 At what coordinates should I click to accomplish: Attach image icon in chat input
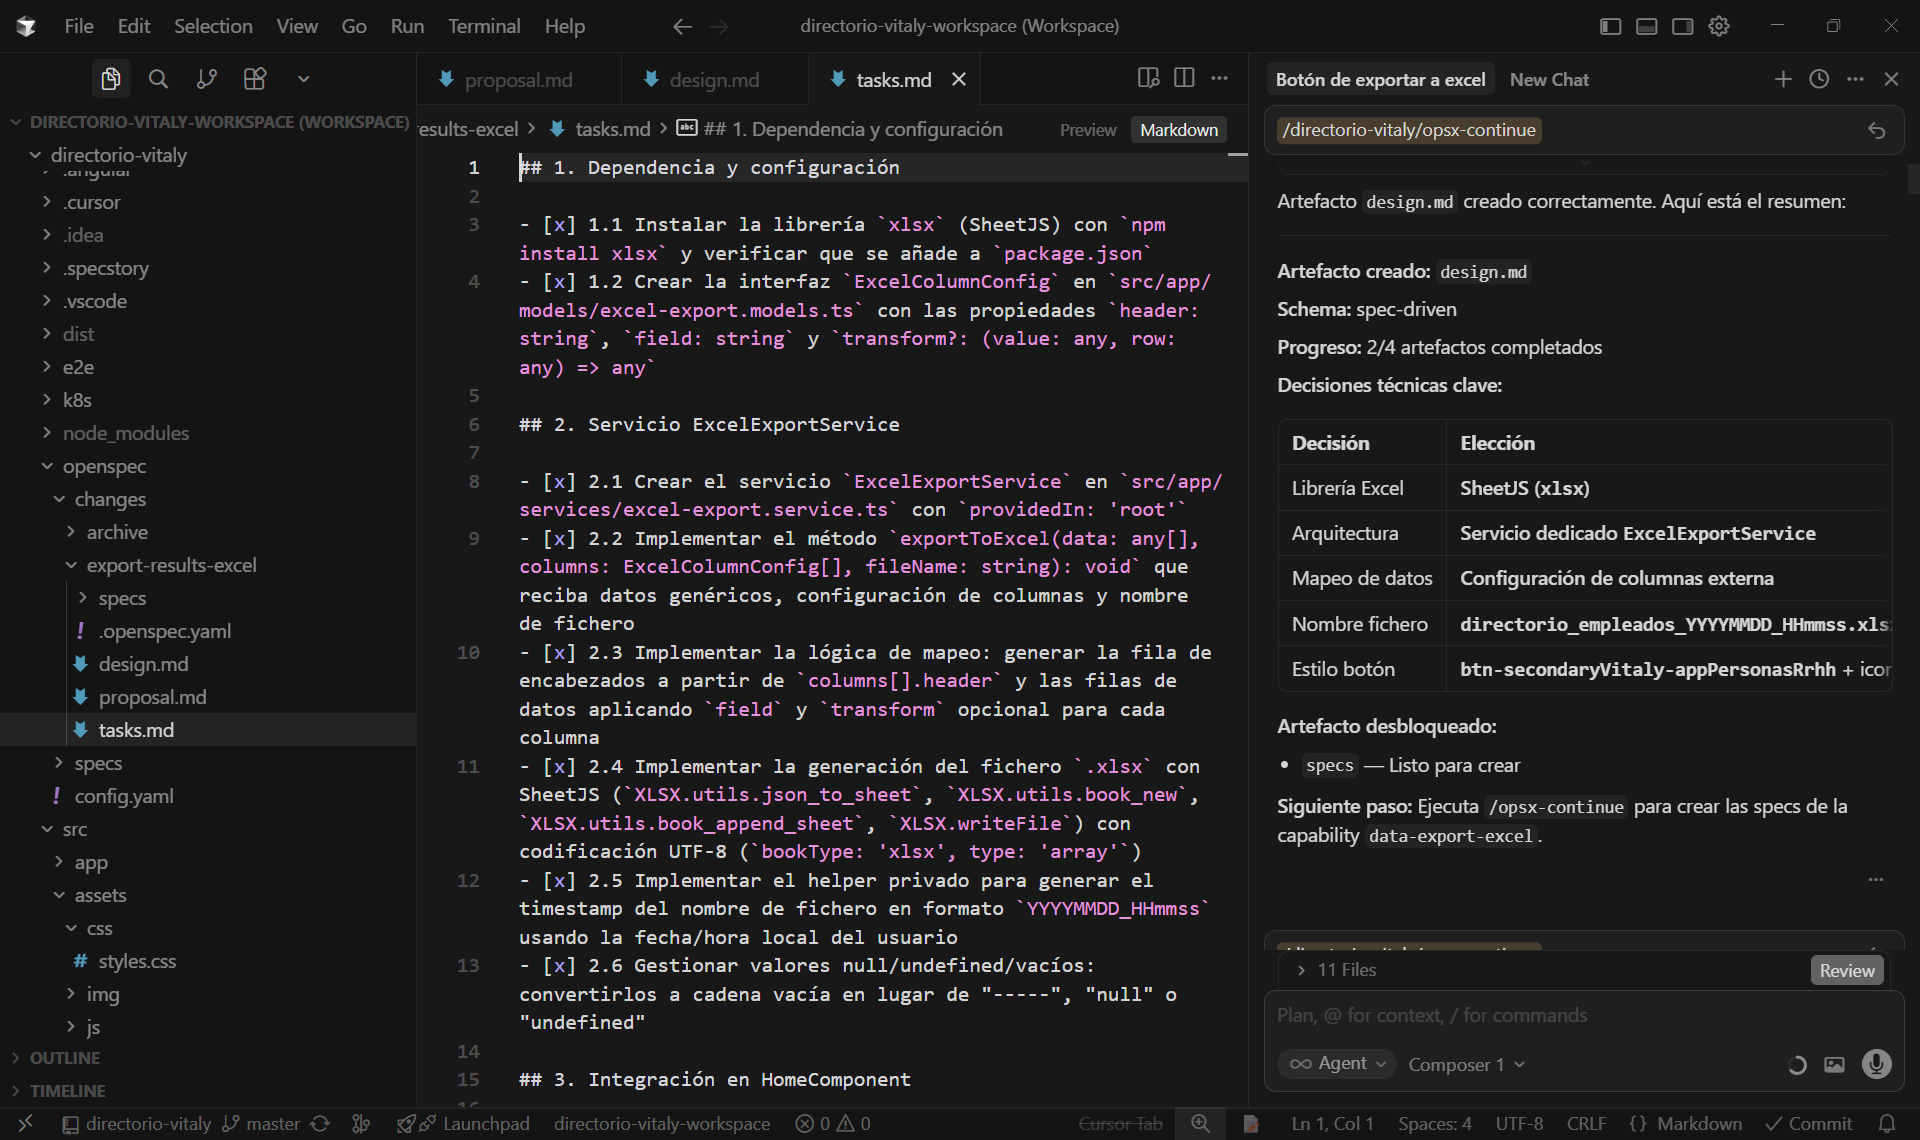1834,1064
